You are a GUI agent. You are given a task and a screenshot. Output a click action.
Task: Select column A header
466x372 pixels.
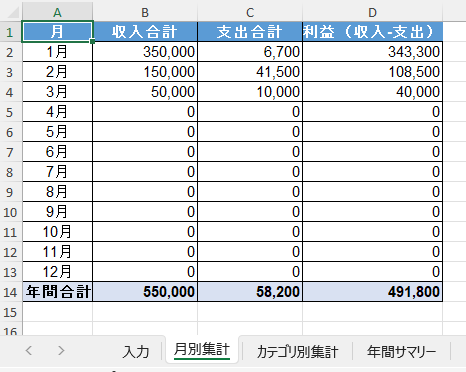click(x=57, y=12)
